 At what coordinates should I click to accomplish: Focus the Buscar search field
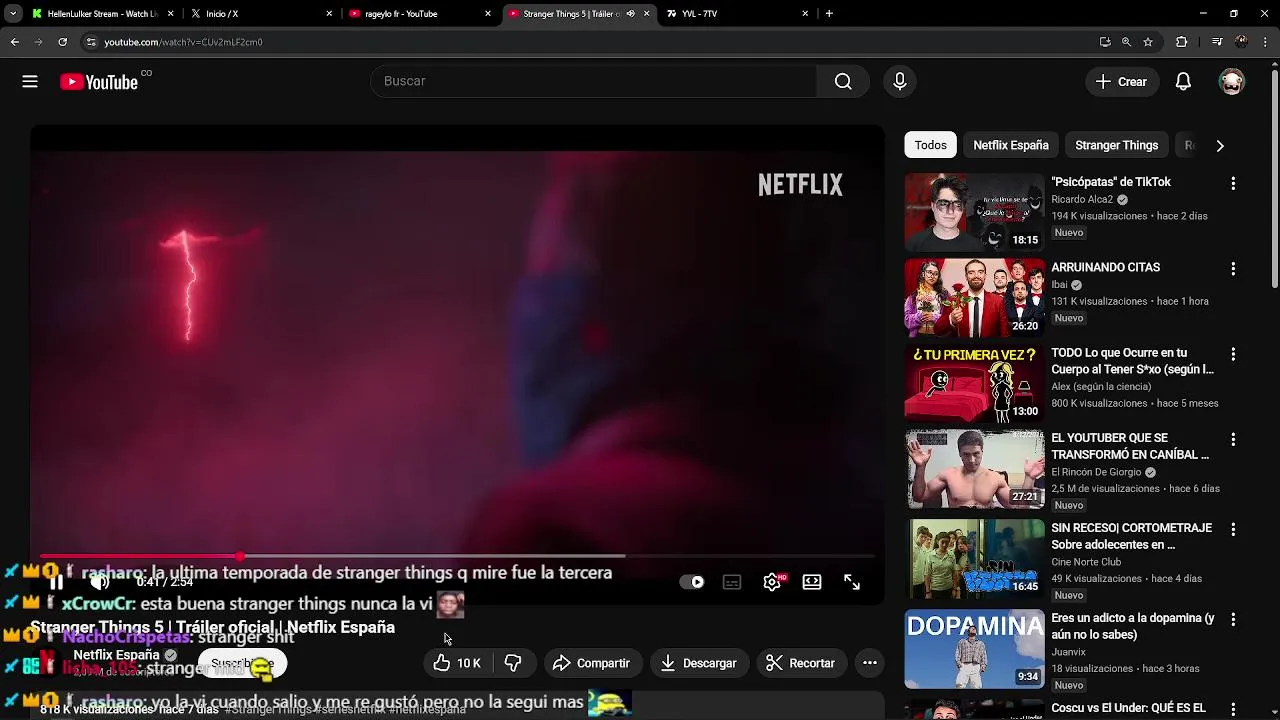tap(594, 81)
